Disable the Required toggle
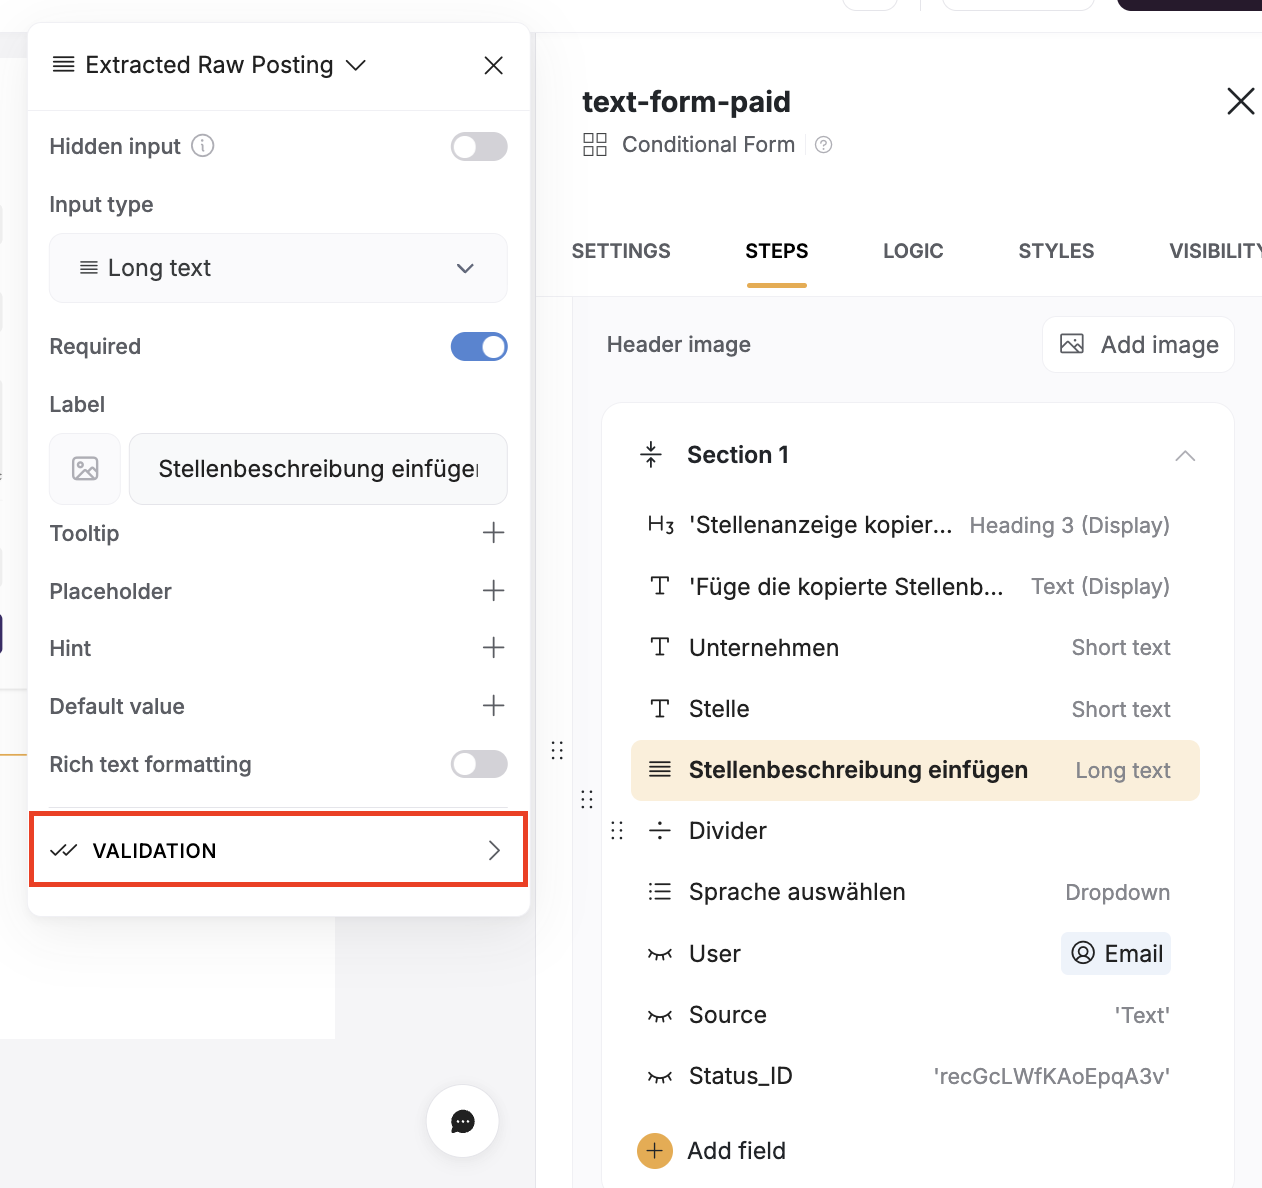1262x1188 pixels. click(x=479, y=347)
